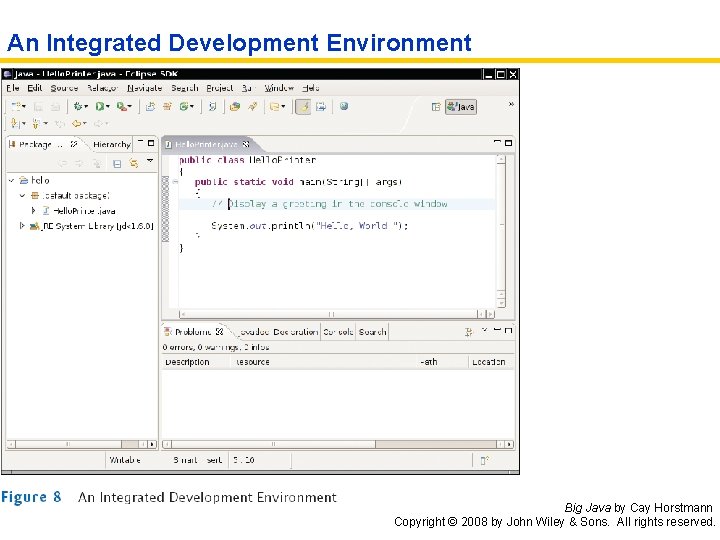The width and height of the screenshot is (720, 540).
Task: Click the Print toolbar icon
Action: click(55, 107)
